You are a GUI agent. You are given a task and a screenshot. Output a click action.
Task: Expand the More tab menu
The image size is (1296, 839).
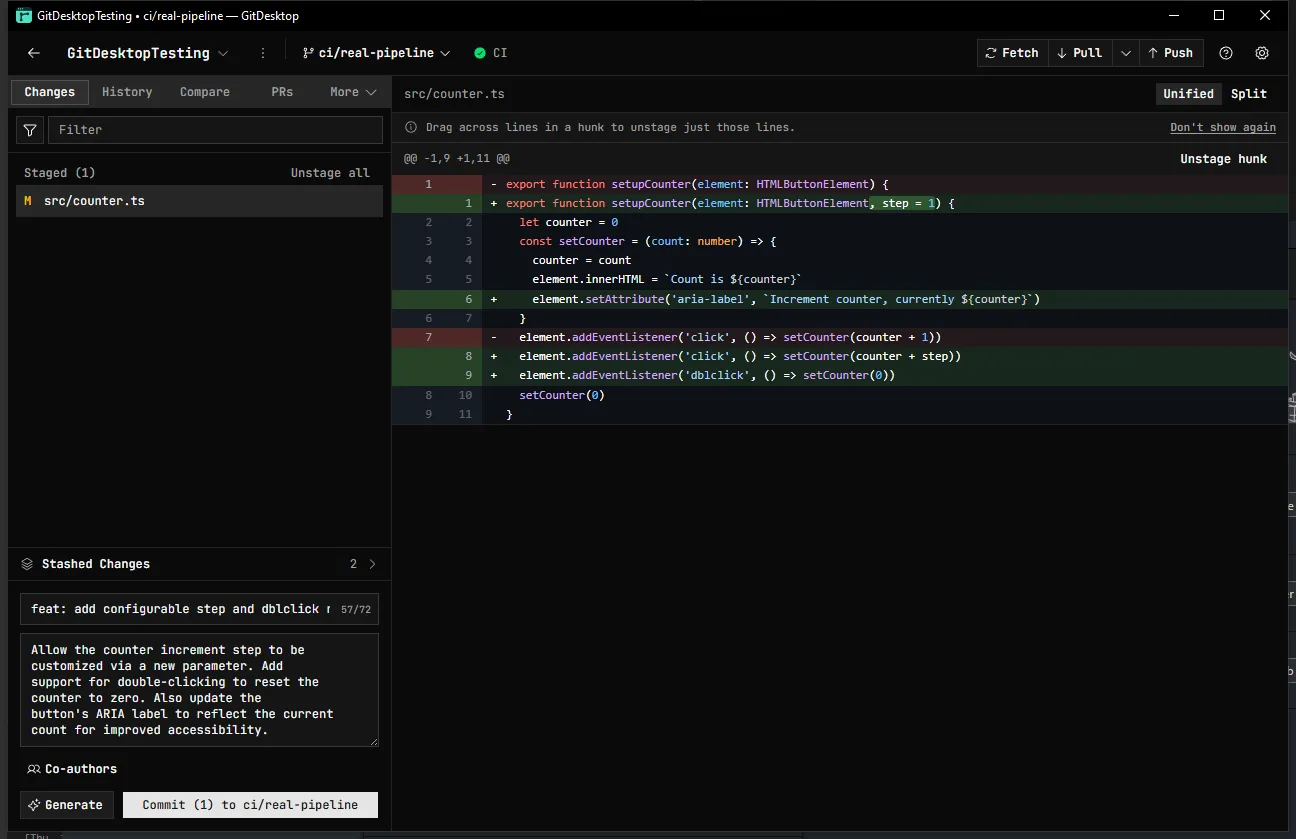pos(353,92)
